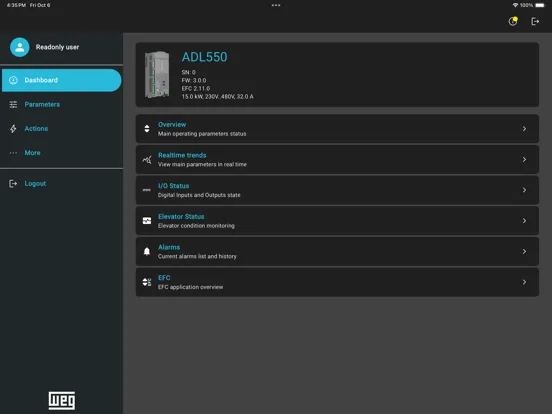Viewport: 552px width, 414px height.
Task: Click the 4:35 PM clock text
Action: point(16,5)
